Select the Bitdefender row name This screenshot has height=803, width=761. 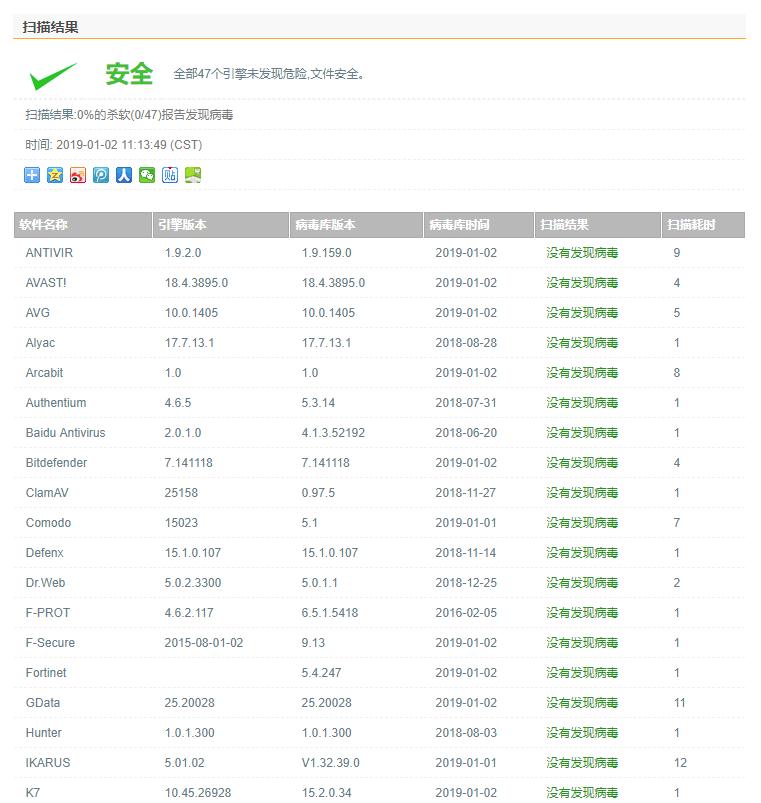[x=56, y=462]
